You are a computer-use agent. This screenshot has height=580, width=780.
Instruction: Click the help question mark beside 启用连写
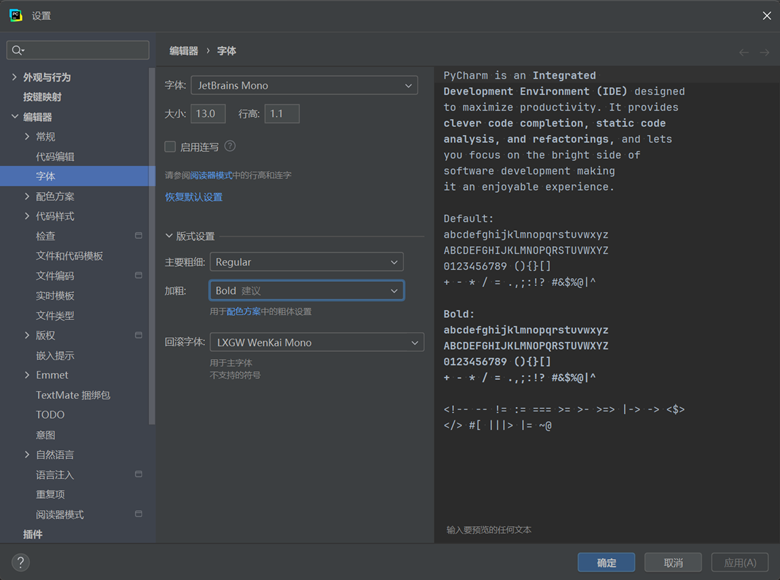pos(230,146)
